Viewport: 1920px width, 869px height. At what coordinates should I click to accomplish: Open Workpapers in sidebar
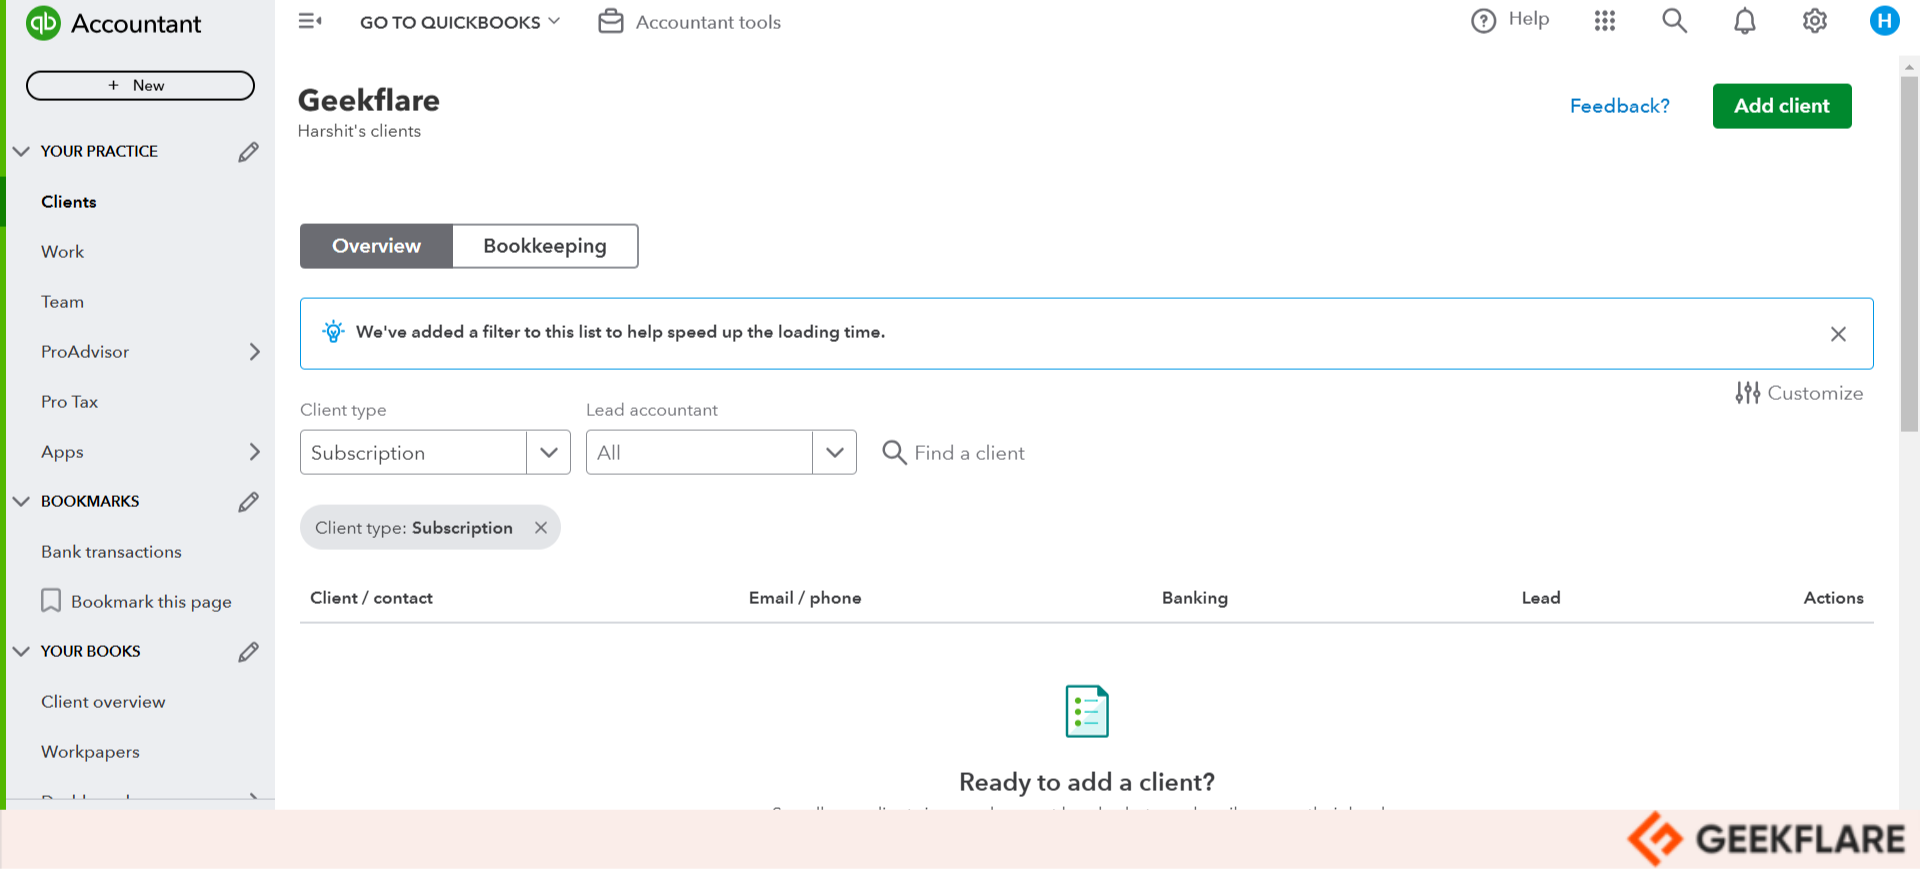(x=90, y=752)
